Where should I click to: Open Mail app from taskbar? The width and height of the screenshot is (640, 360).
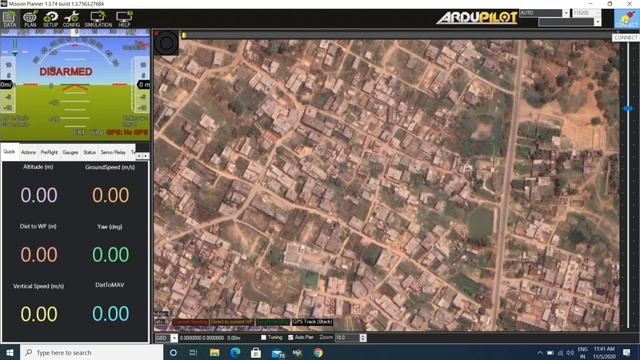278,353
